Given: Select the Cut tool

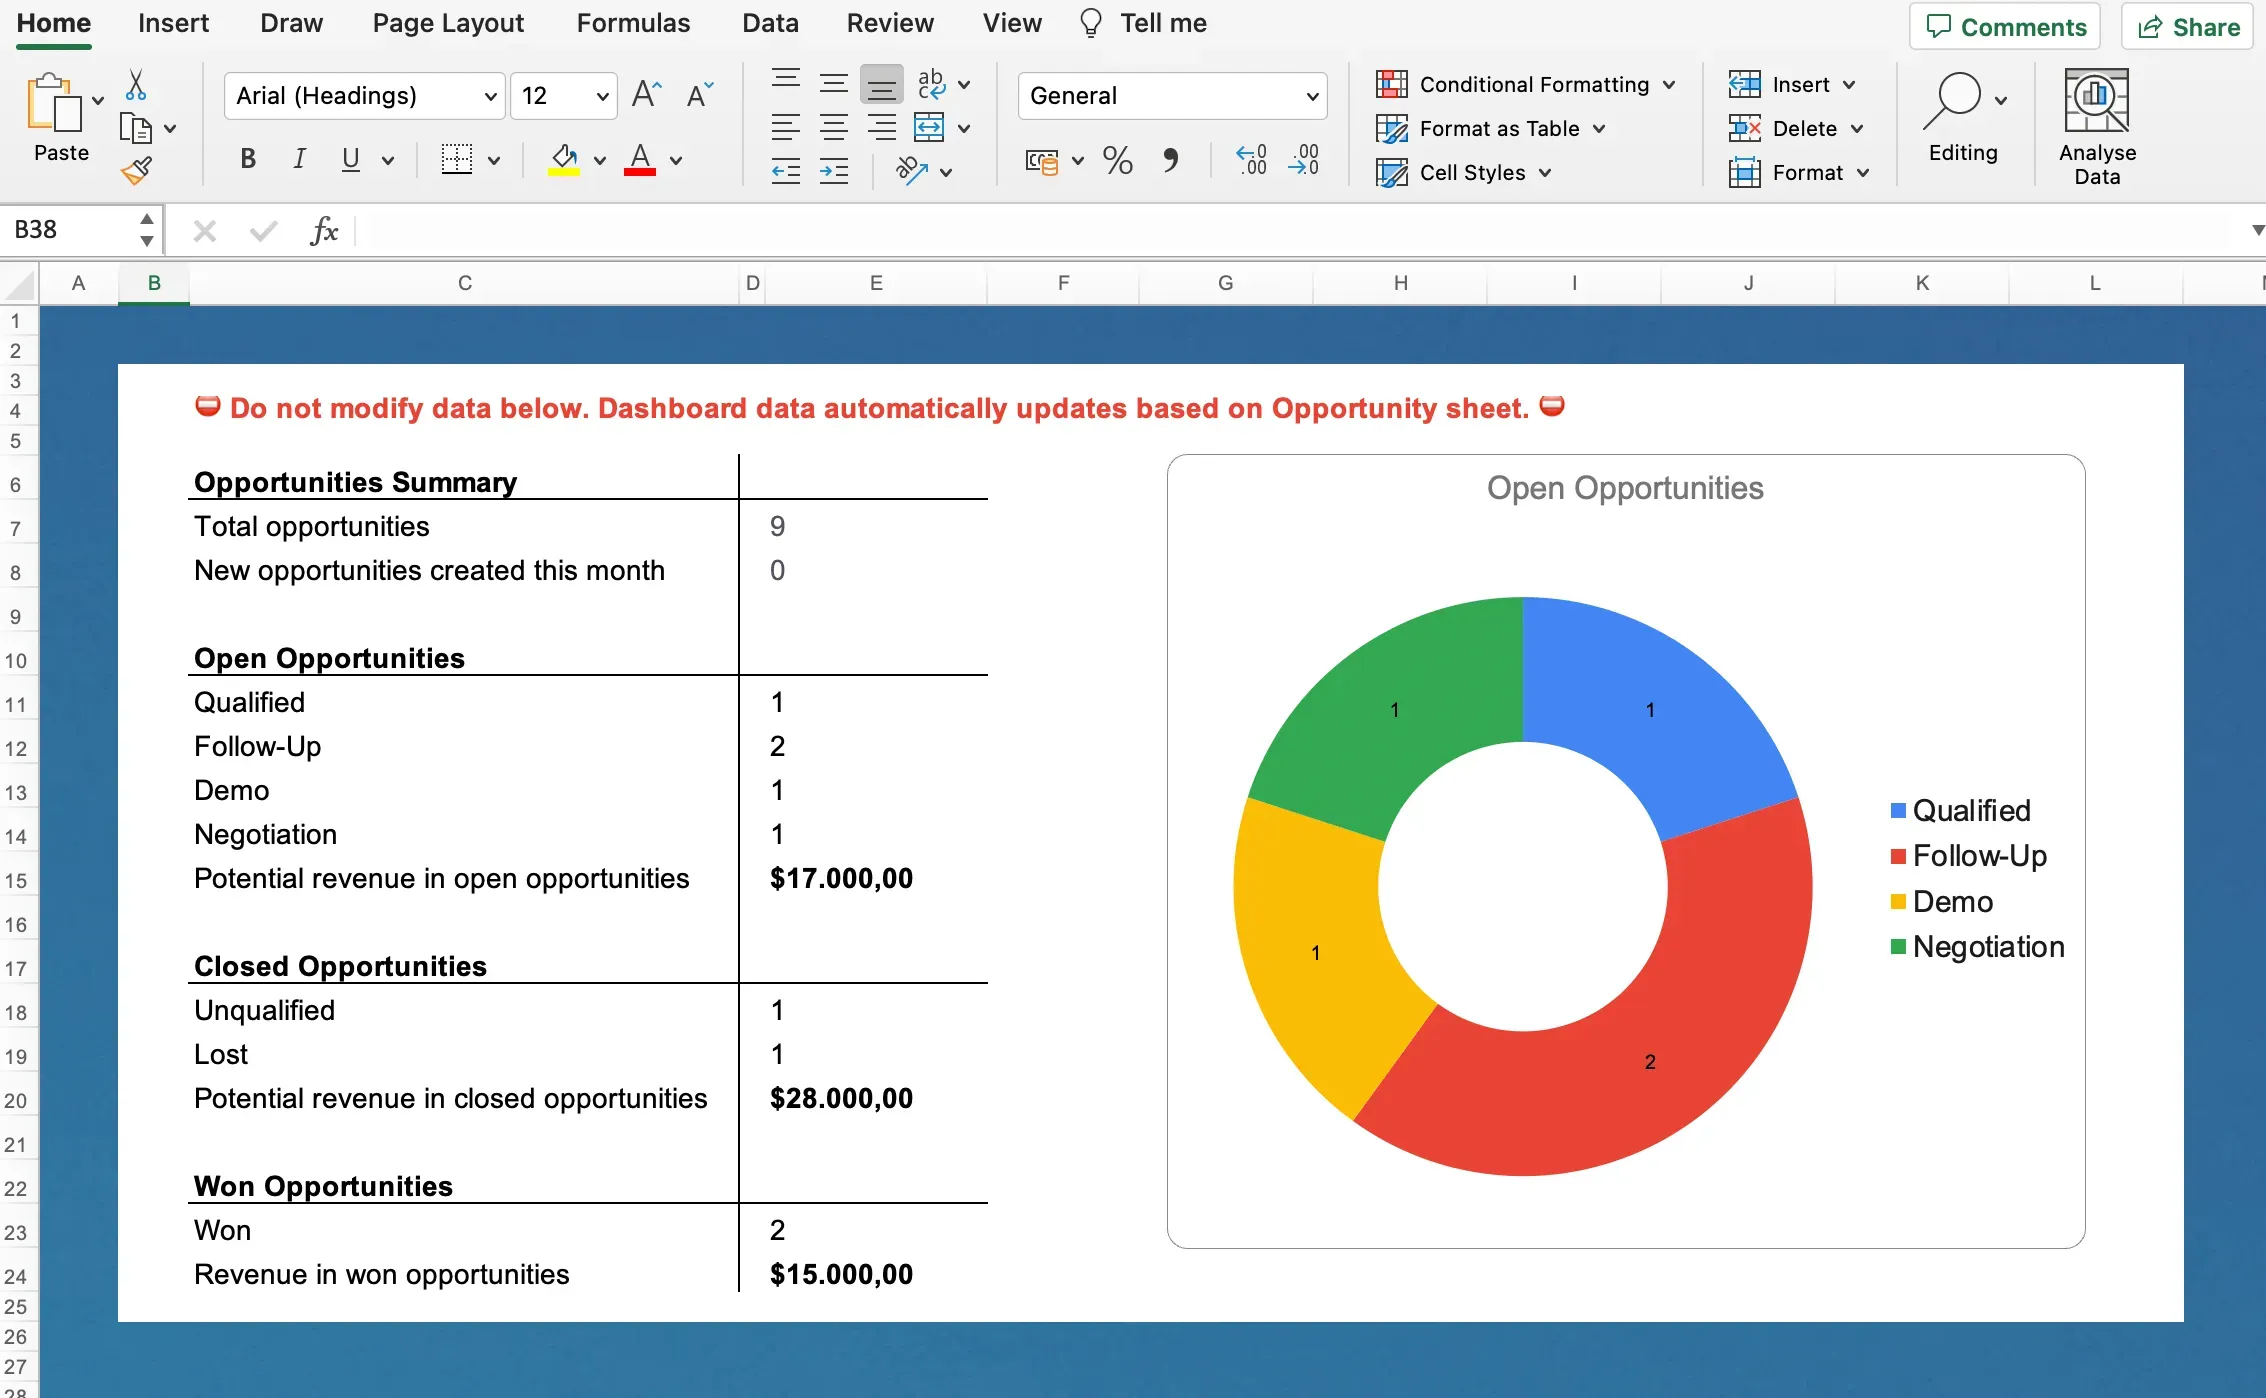Looking at the screenshot, I should point(137,85).
